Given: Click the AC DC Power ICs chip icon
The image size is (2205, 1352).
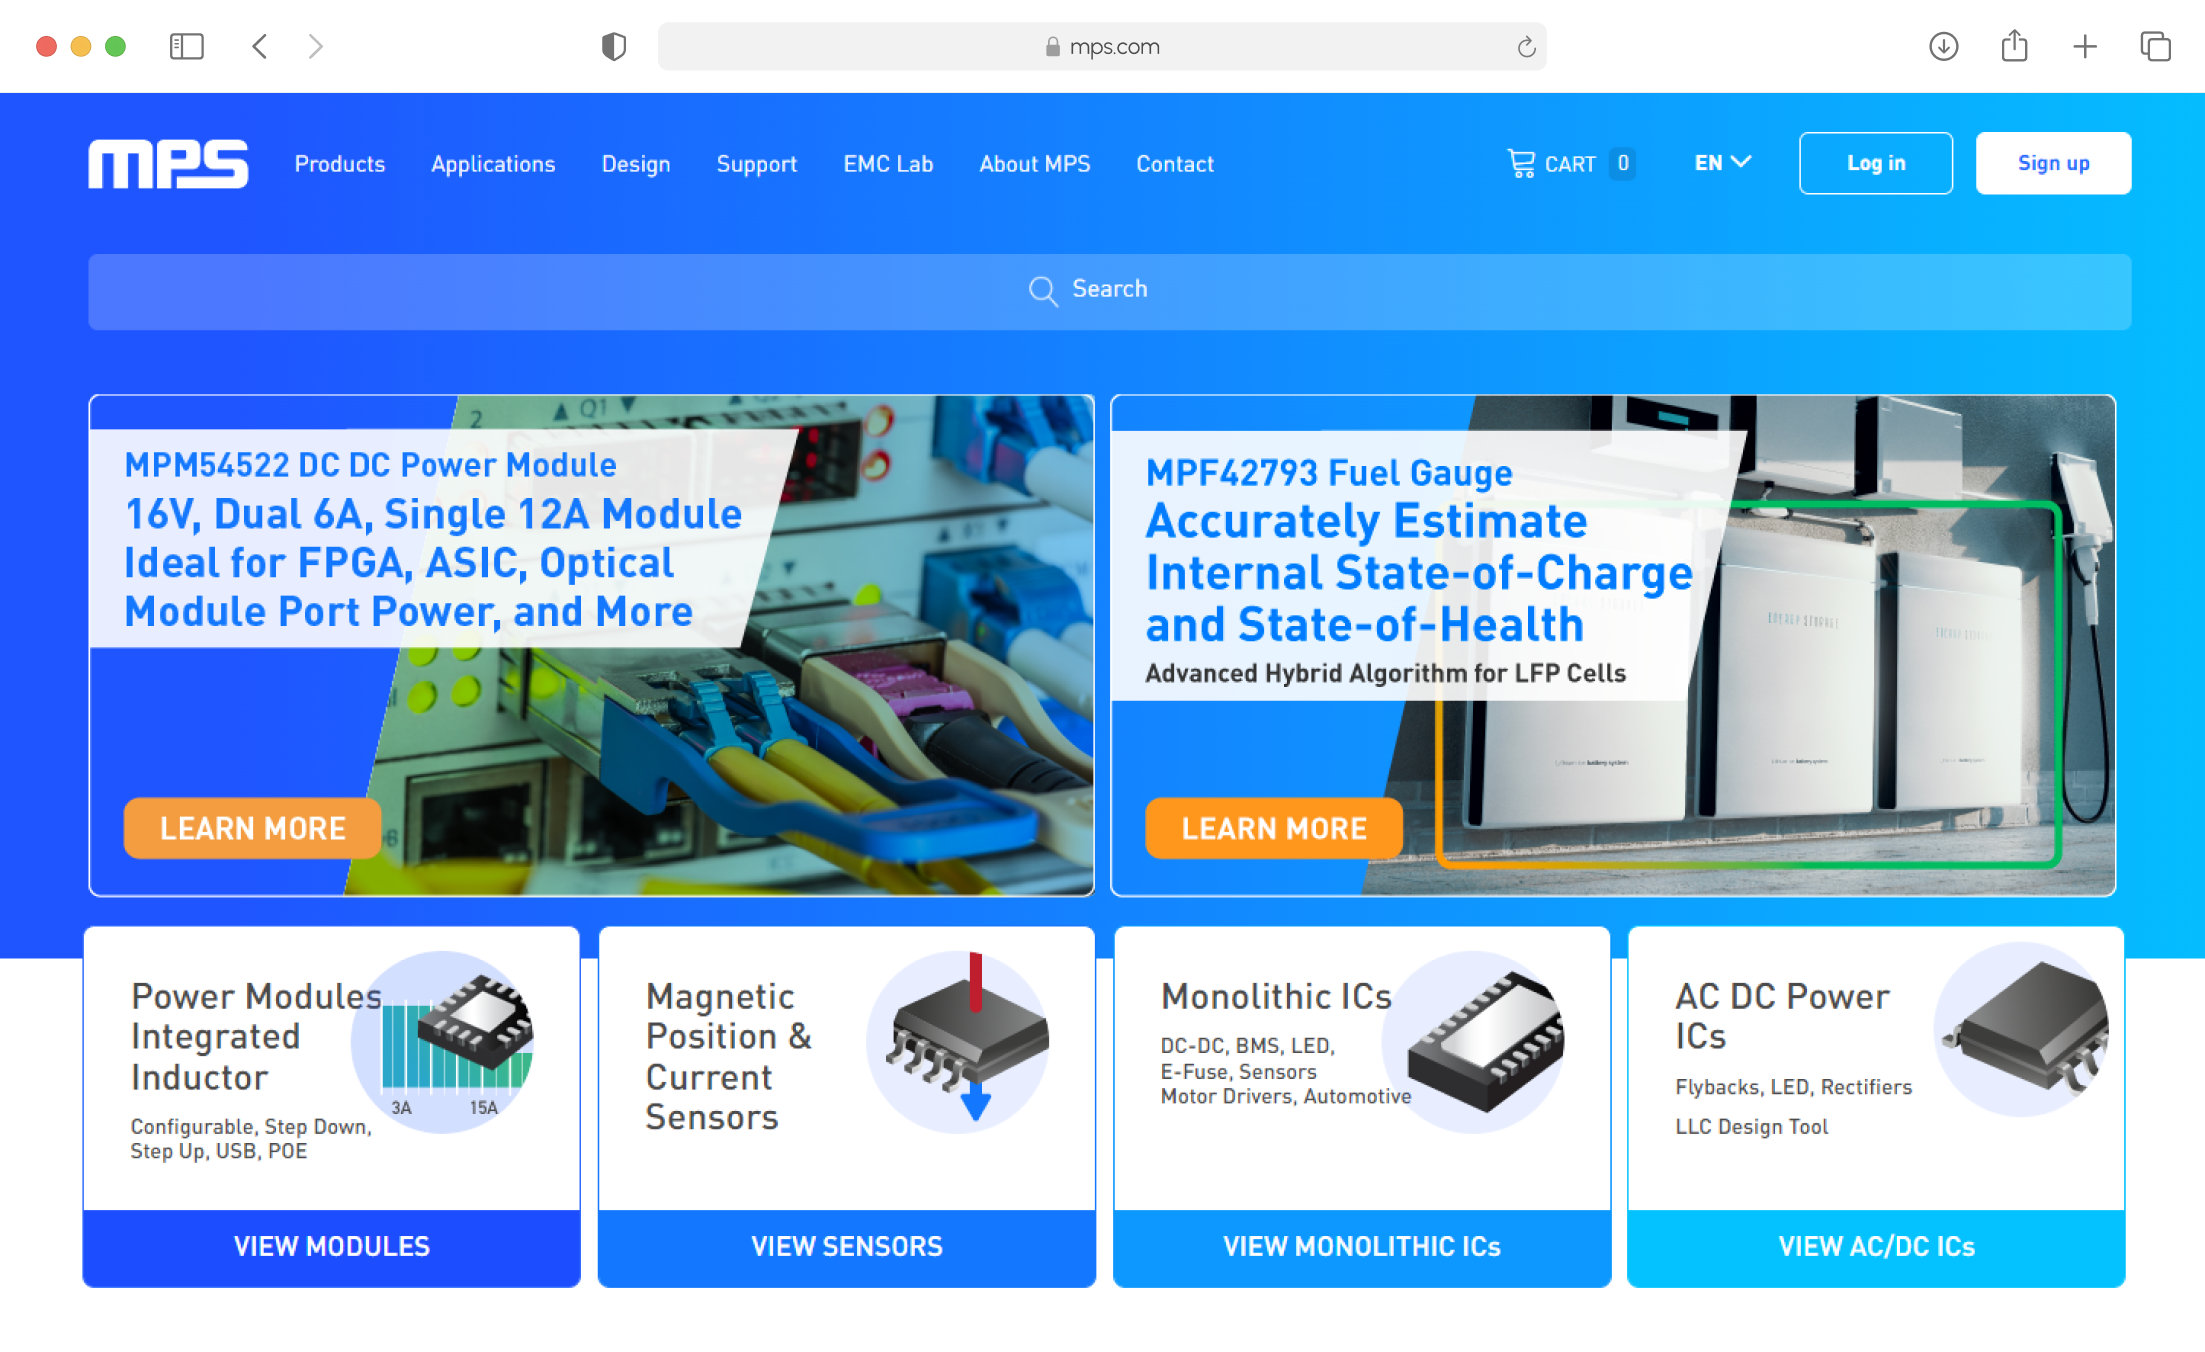Looking at the screenshot, I should (x=2022, y=1030).
